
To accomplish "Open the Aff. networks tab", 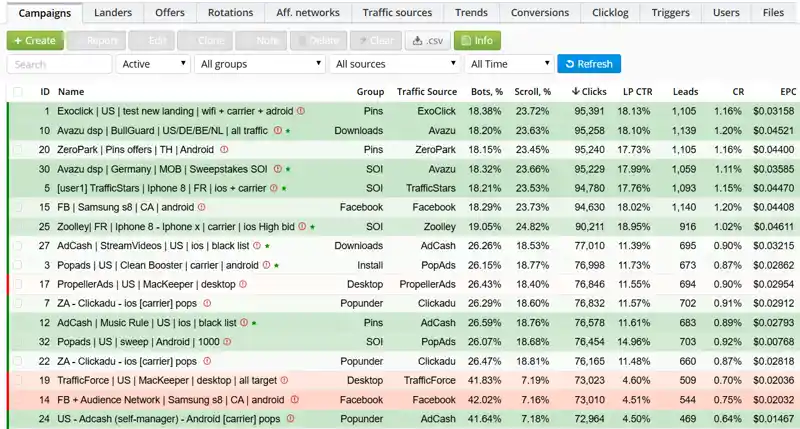I will click(x=308, y=12).
